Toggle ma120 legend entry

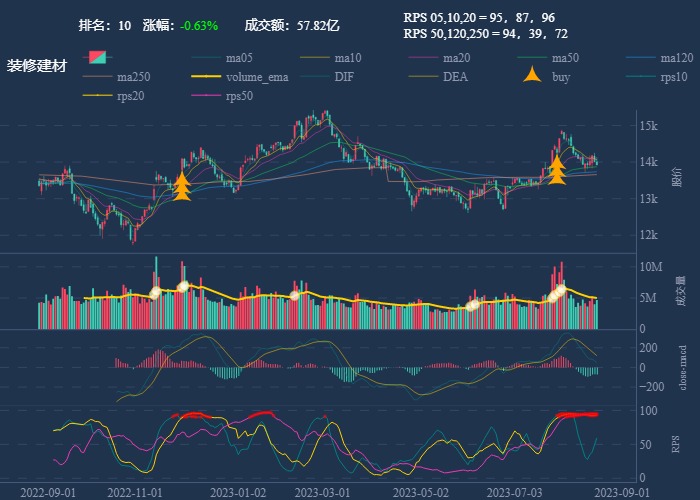[641, 58]
